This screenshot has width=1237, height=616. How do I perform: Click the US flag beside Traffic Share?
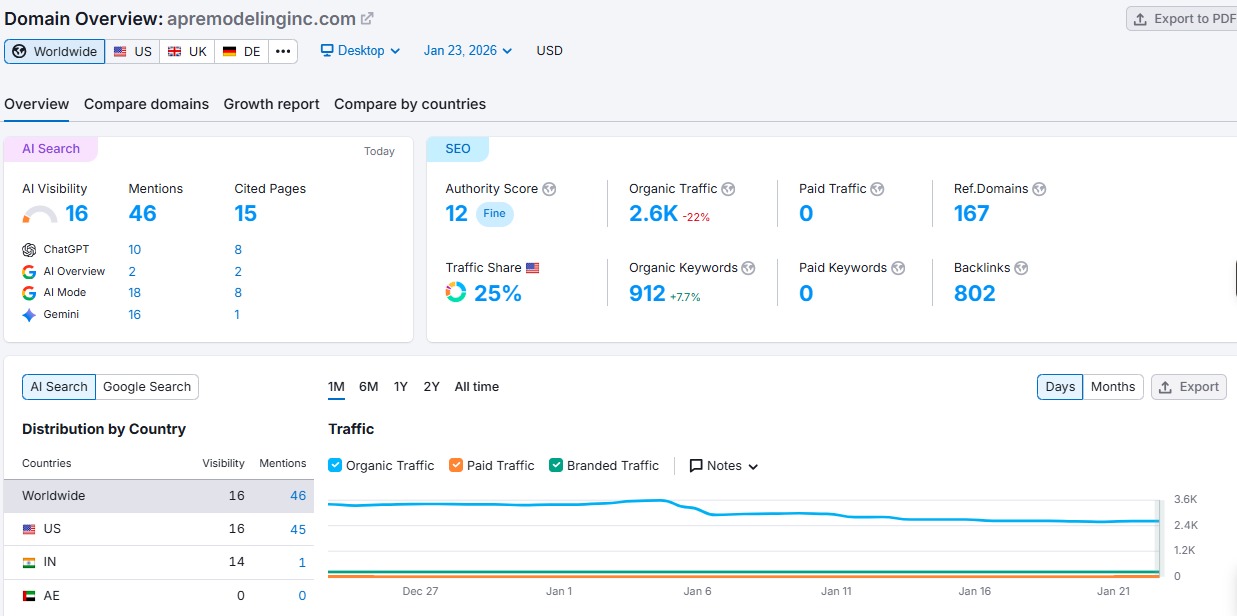pyautogui.click(x=531, y=267)
